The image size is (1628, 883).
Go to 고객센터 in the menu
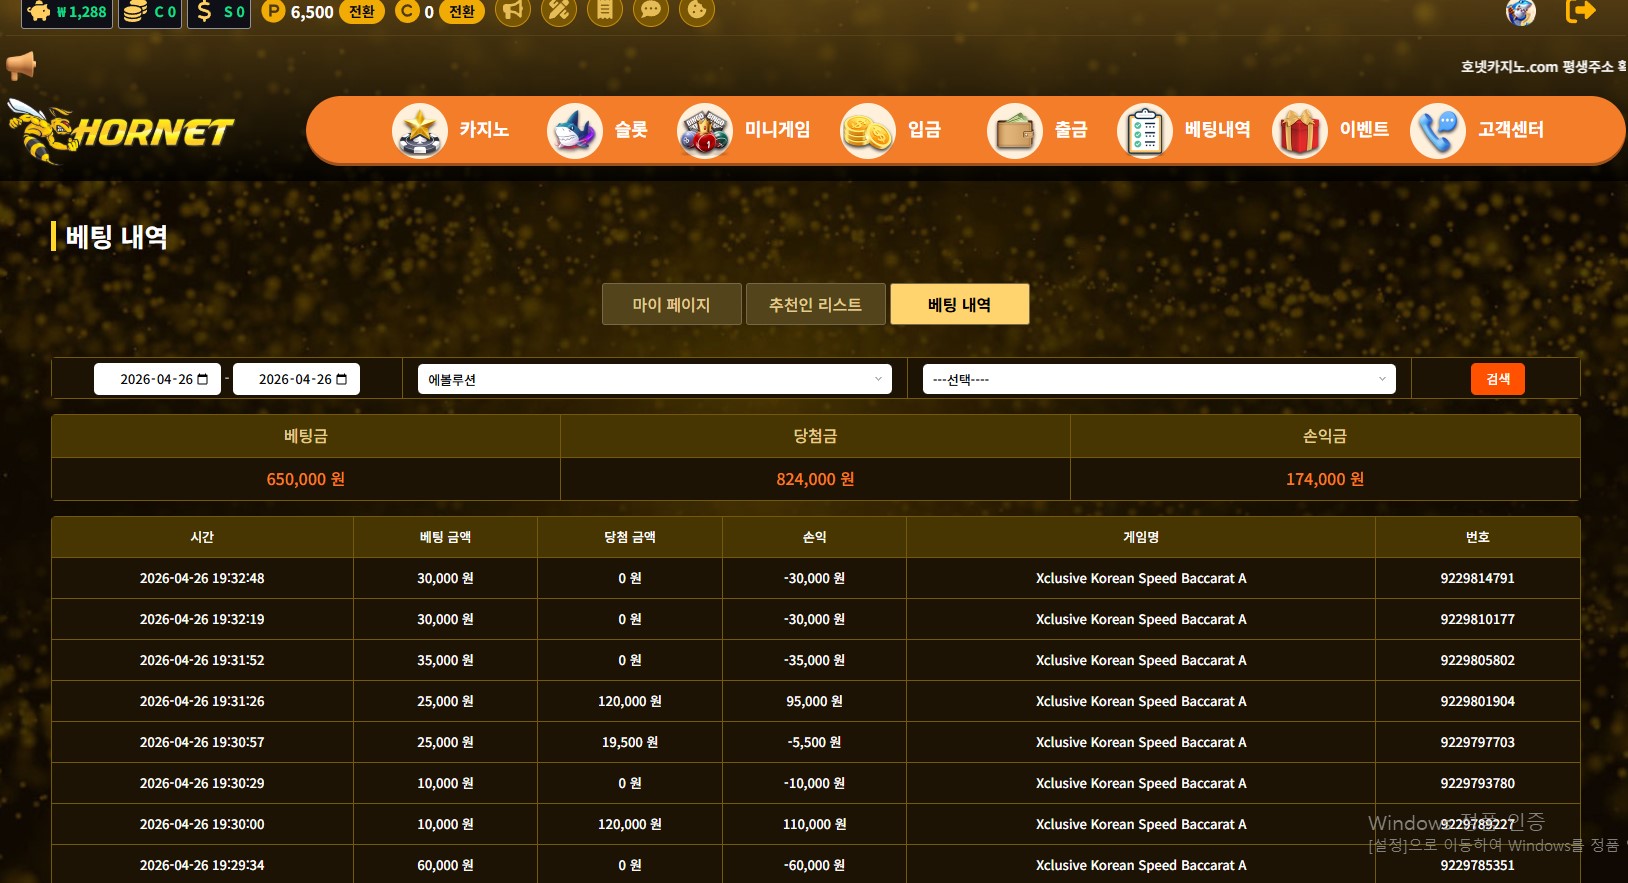1478,130
